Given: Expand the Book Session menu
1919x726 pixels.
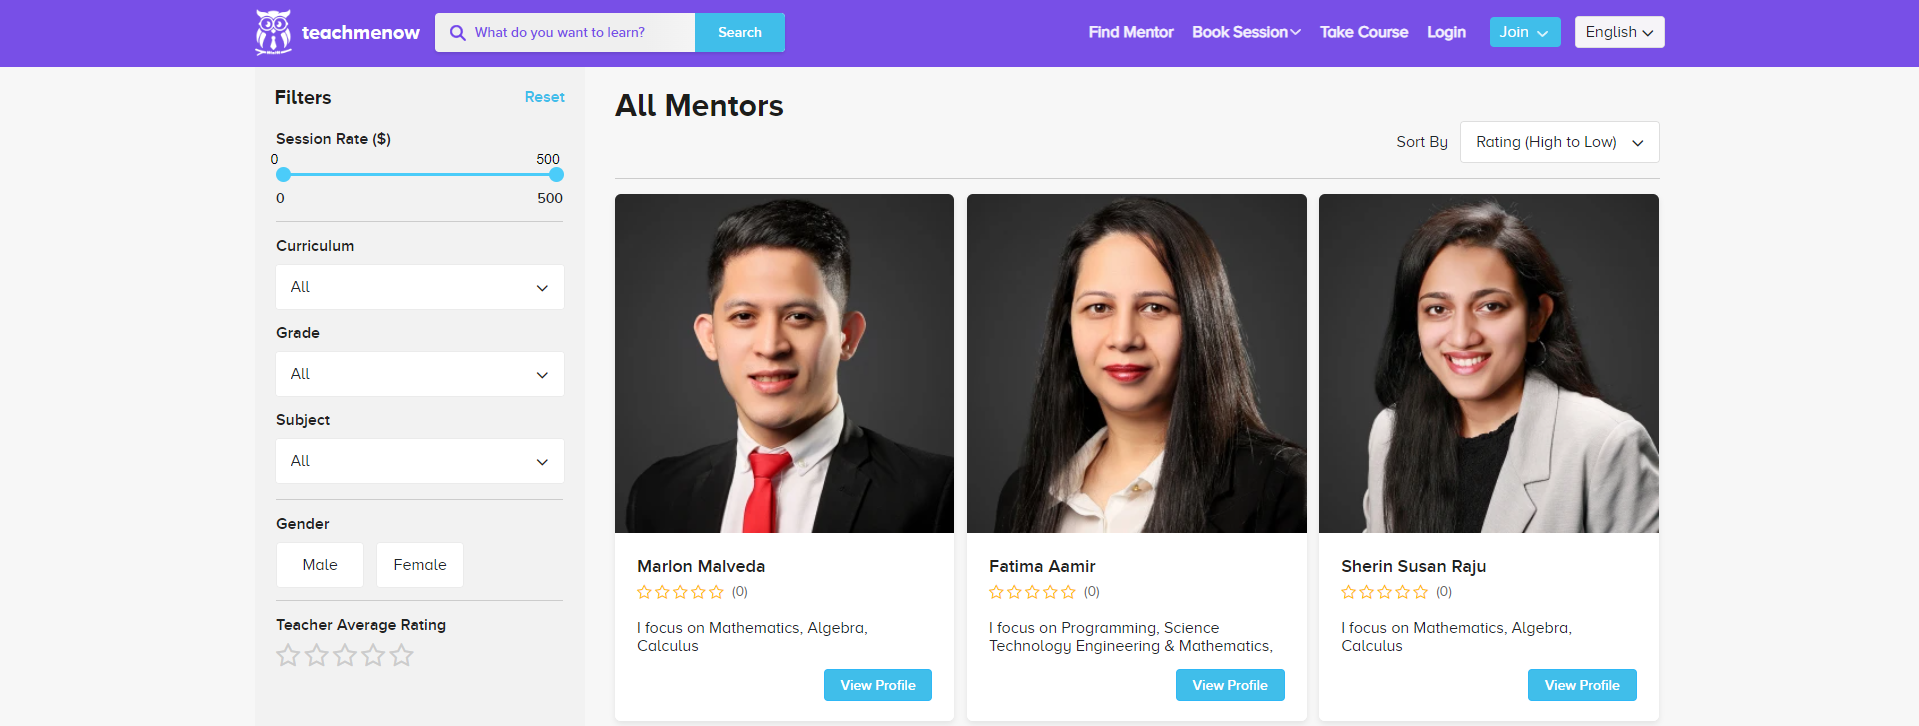Looking at the screenshot, I should coord(1246,32).
